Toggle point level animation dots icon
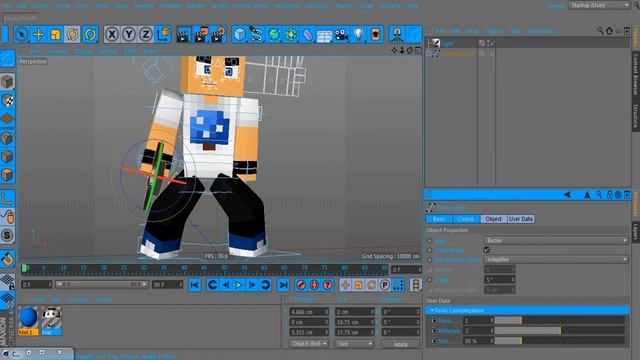Screen dimensions: 640x360 pos(398,285)
